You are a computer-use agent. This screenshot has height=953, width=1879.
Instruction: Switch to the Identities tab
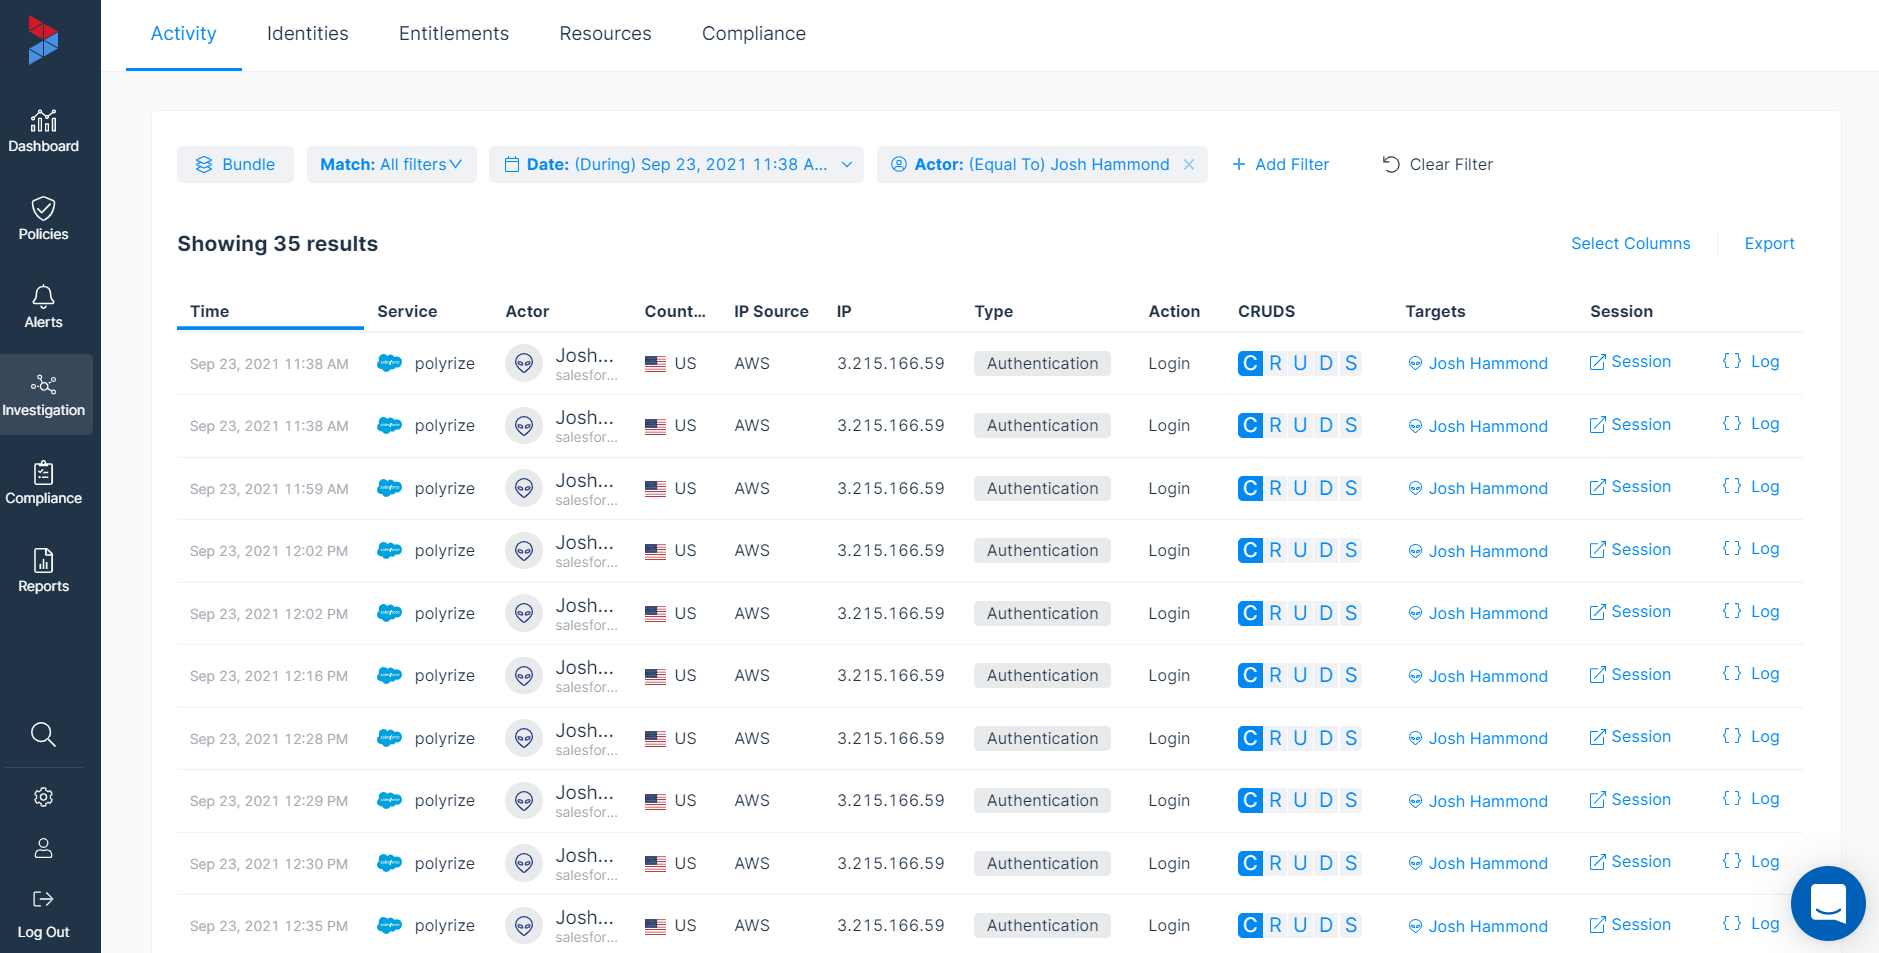click(x=307, y=34)
